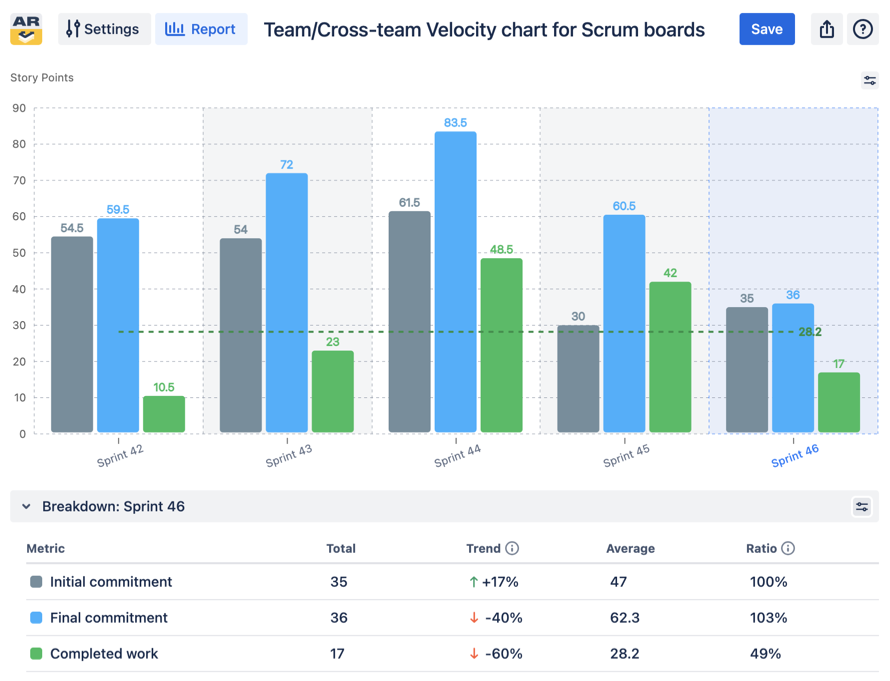Click the AR workspace logo icon
Viewport: 890px width, 681px height.
[x=26, y=29]
